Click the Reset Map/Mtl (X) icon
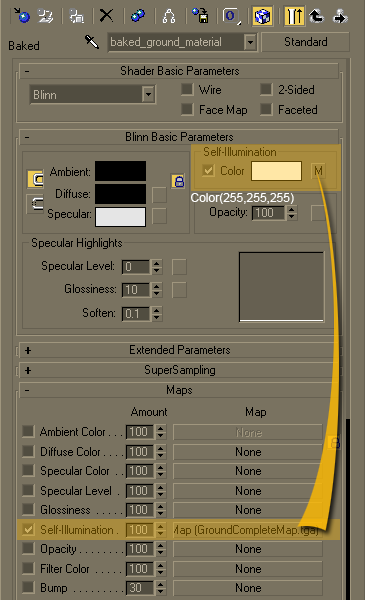The width and height of the screenshot is (365, 600). (106, 16)
